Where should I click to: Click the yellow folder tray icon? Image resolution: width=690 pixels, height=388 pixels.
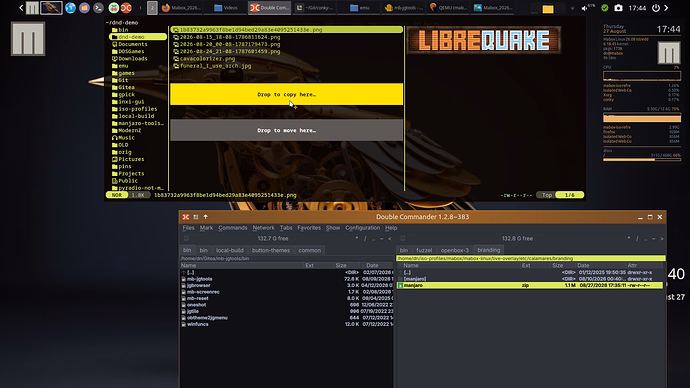(548, 9)
